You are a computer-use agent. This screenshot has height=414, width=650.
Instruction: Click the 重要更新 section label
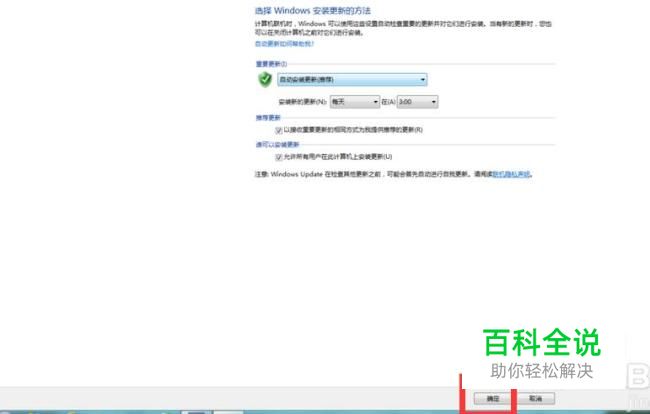271,64
